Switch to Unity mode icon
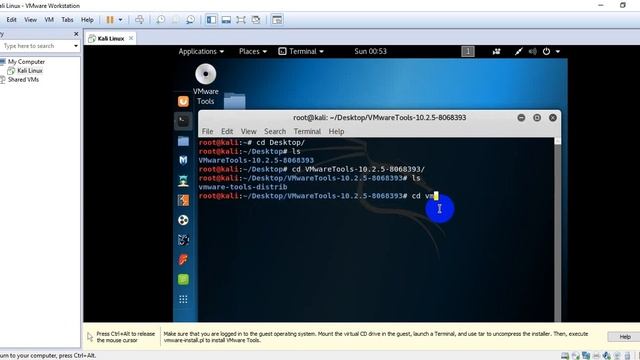This screenshot has width=640, height=360. 256,20
